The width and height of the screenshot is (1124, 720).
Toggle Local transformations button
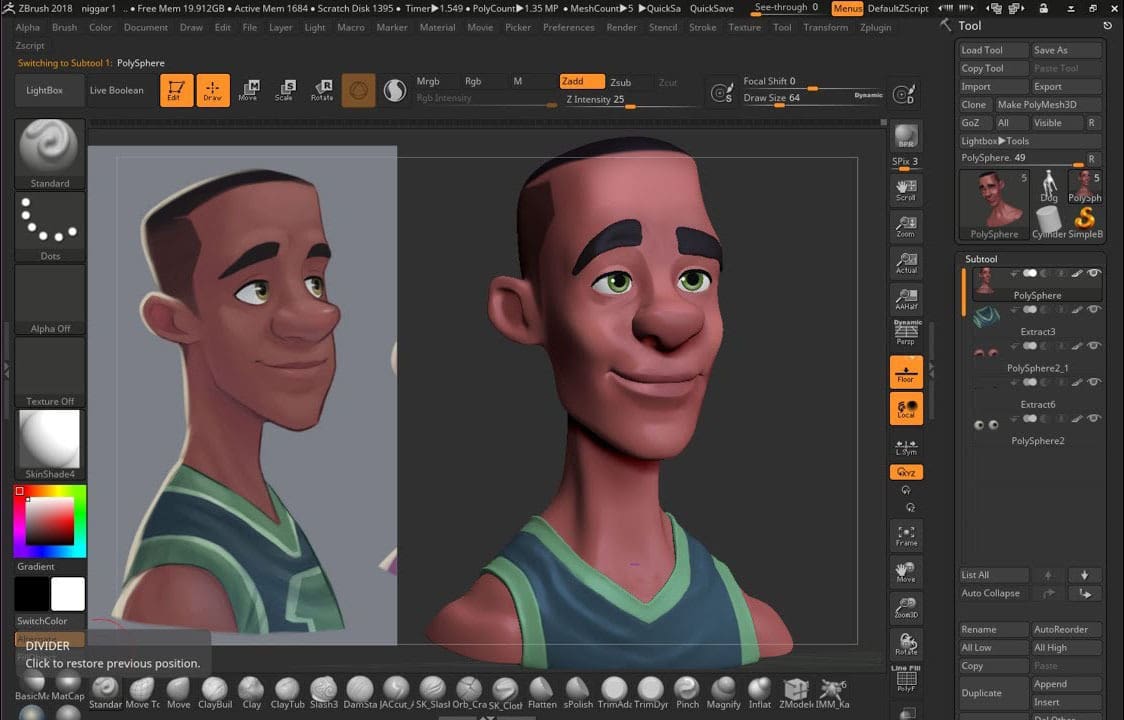click(x=906, y=409)
